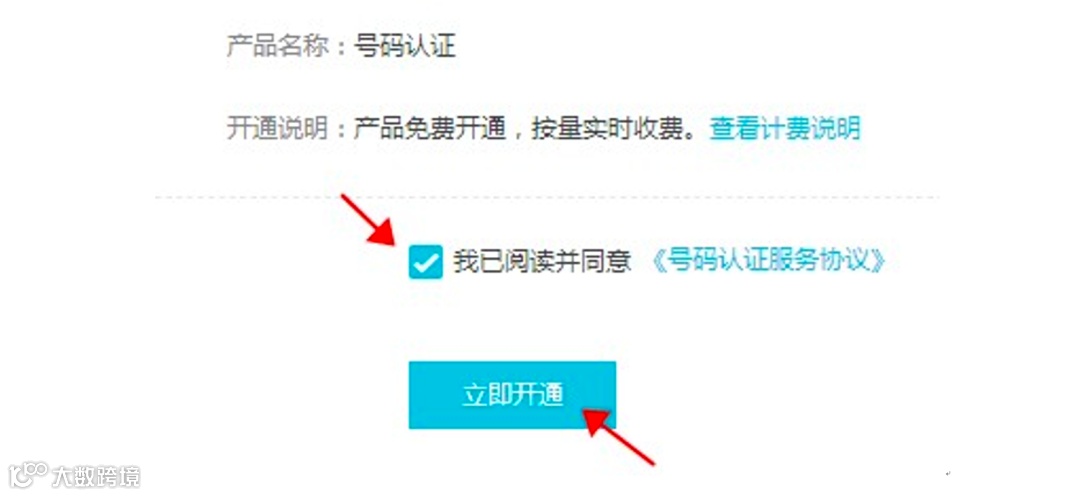Uncheck the 我已阅读并同意 checkbox
This screenshot has height=496, width=1080.
click(x=425, y=262)
